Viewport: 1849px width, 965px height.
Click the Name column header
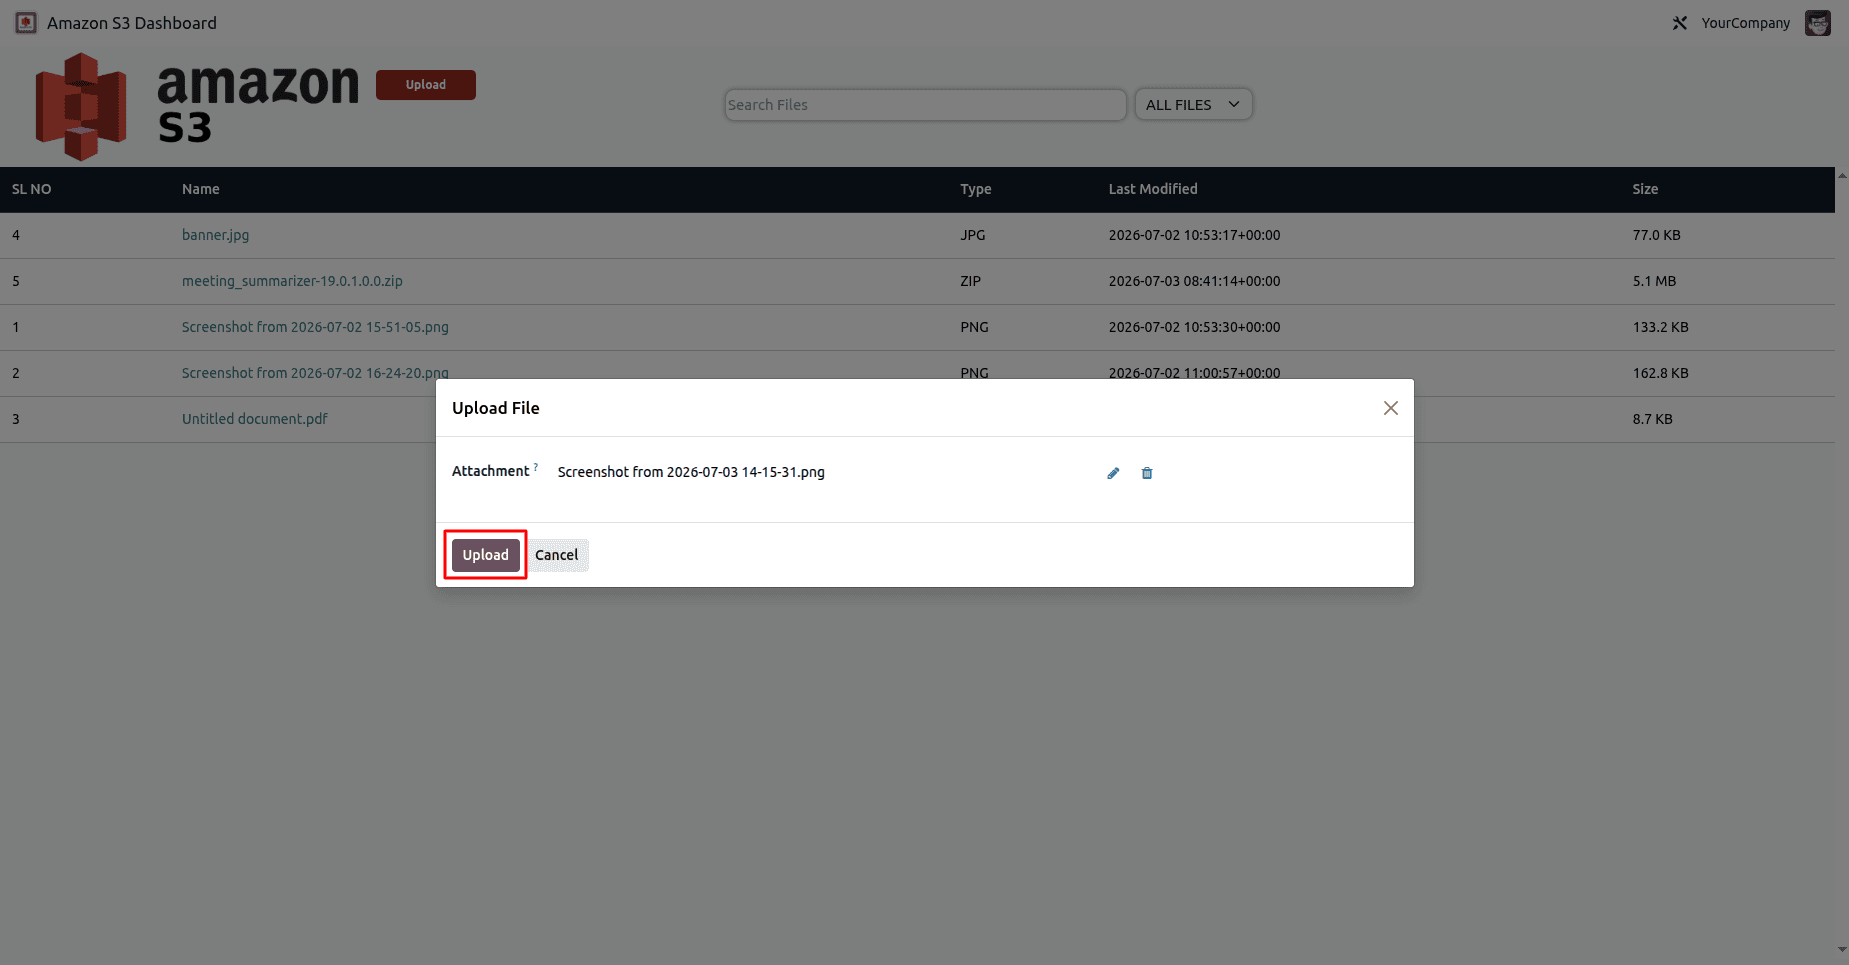click(x=201, y=189)
